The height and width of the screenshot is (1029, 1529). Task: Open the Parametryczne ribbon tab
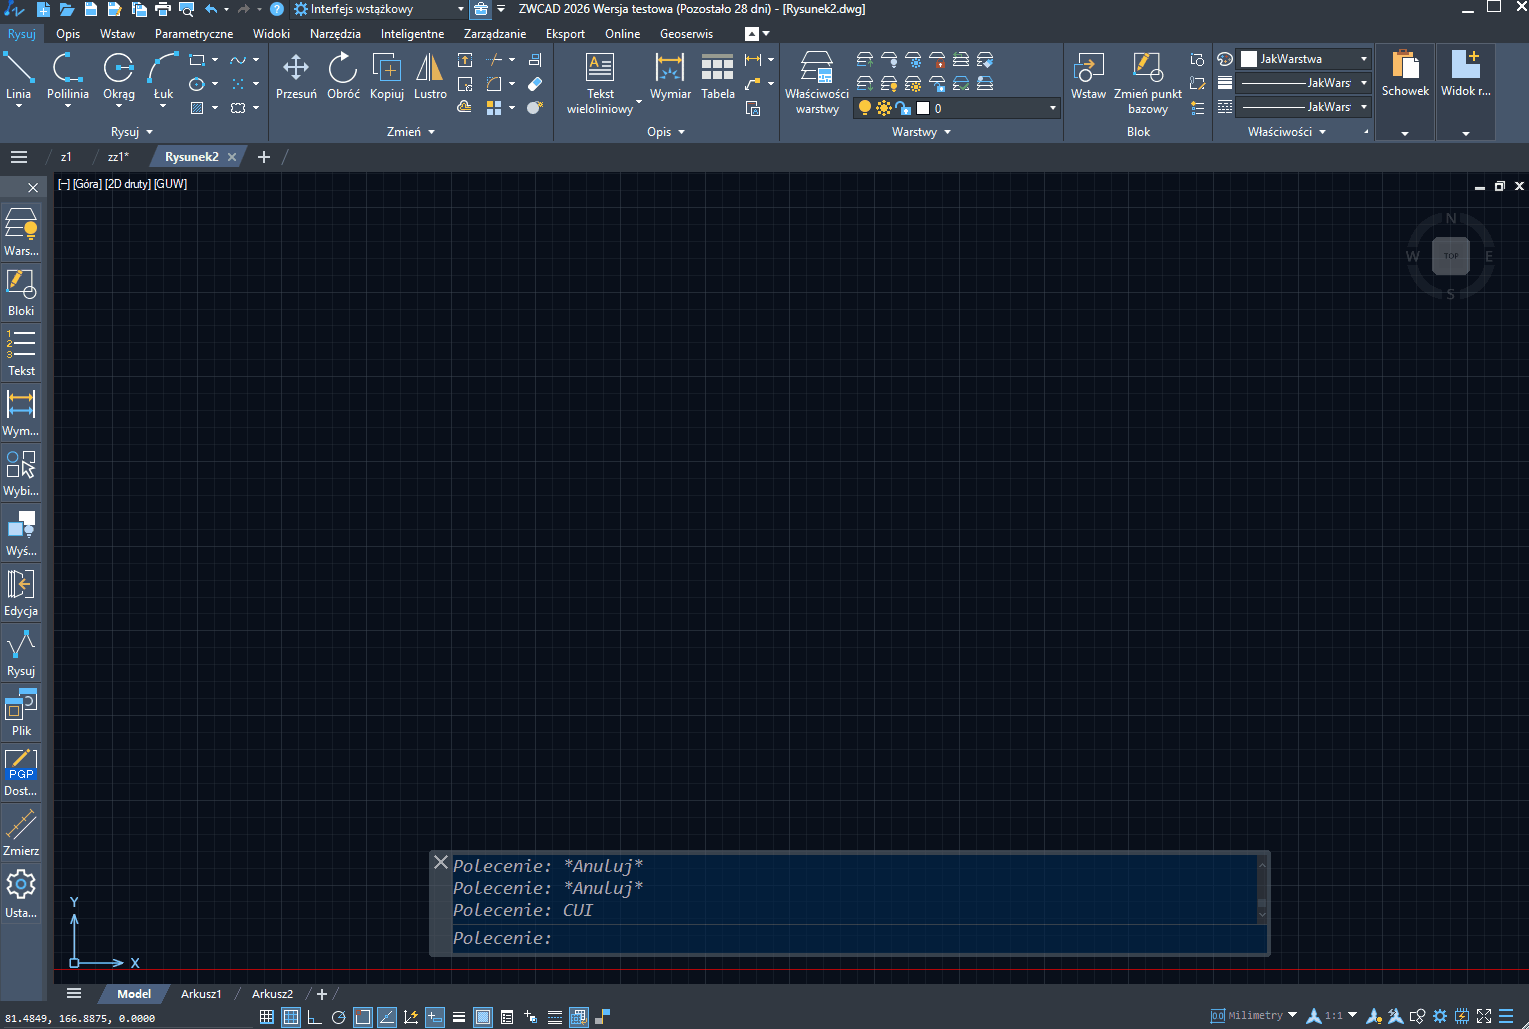pyautogui.click(x=194, y=34)
